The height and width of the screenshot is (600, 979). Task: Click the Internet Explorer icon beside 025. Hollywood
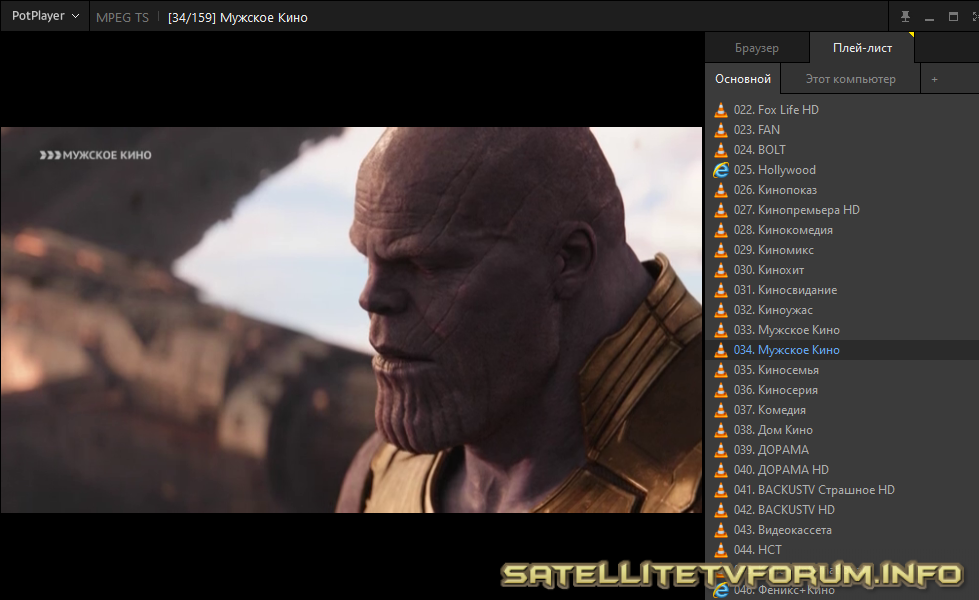tap(721, 170)
